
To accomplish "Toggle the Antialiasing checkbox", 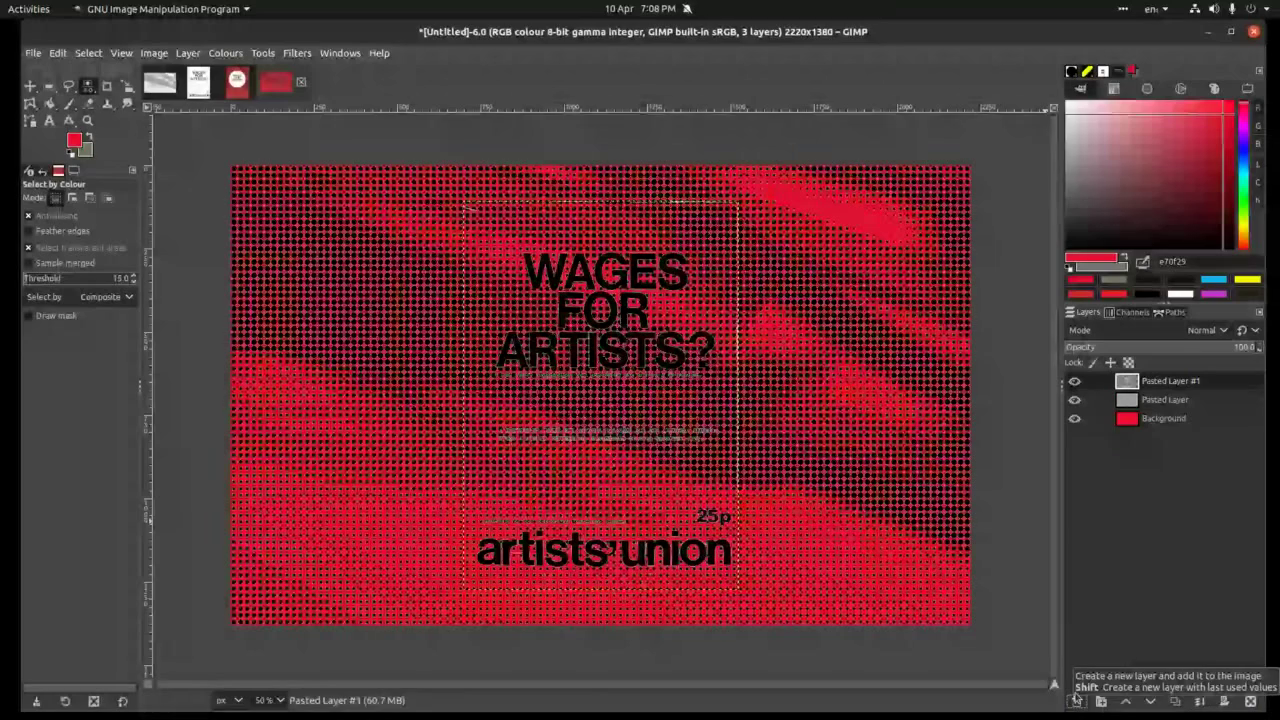I will tap(28, 216).
